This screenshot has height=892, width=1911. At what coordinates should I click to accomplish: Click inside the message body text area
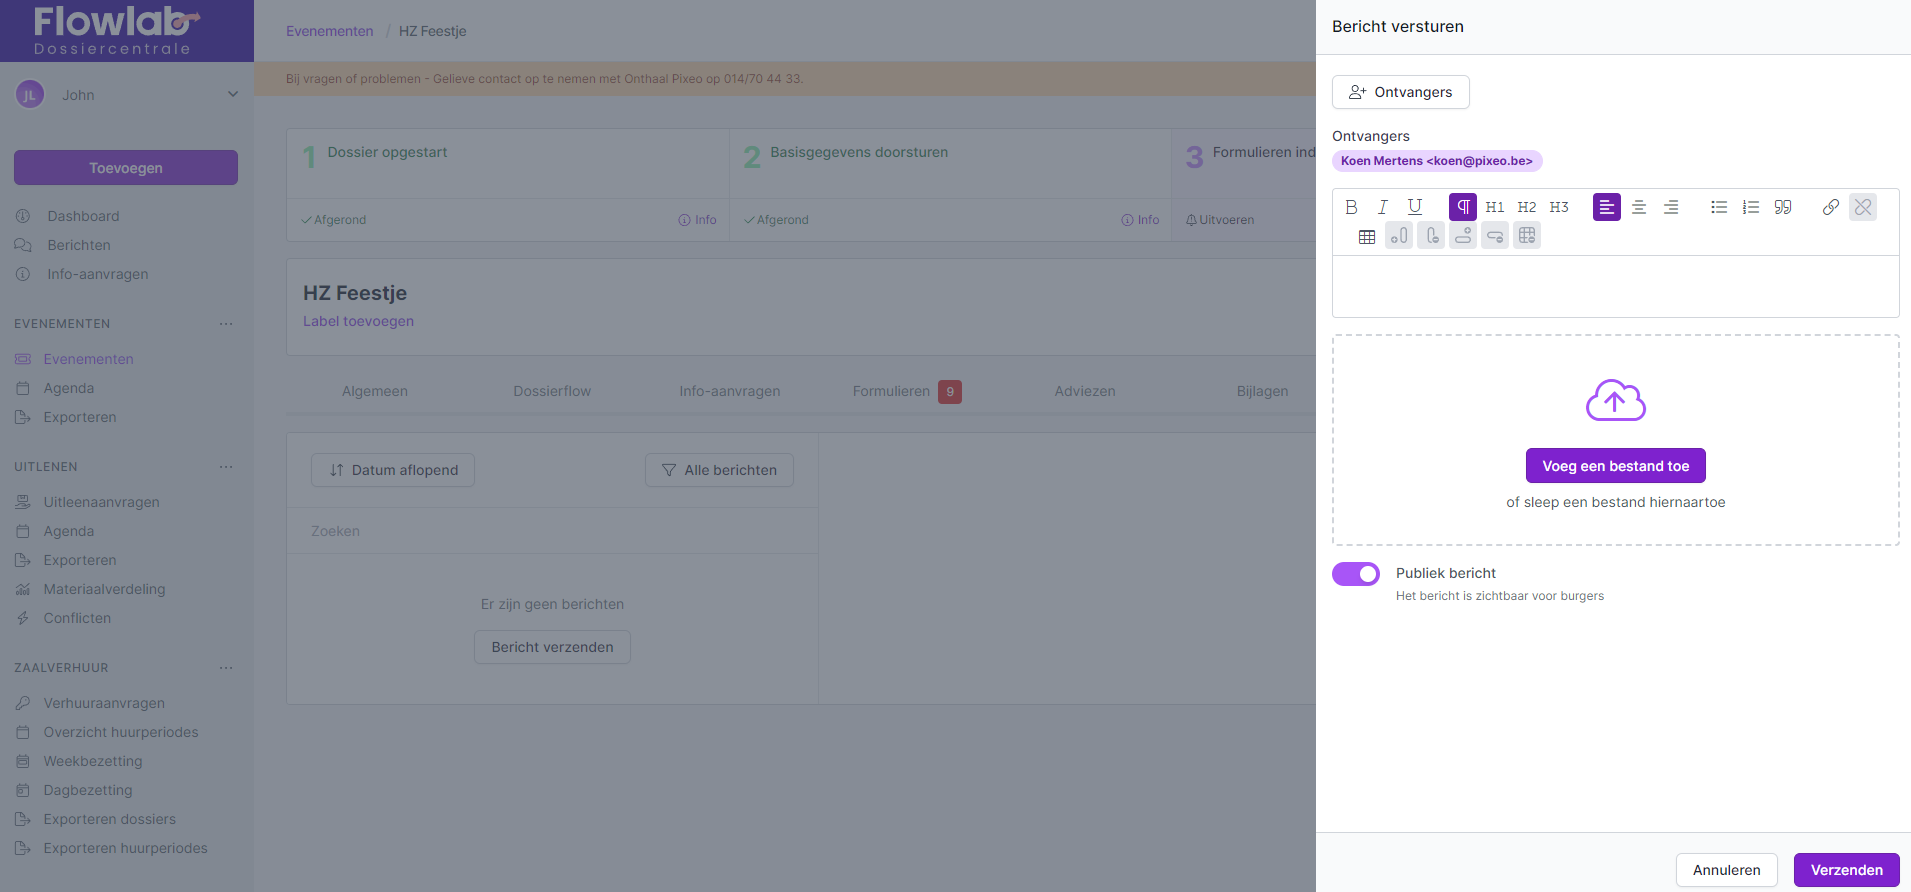pos(1615,286)
